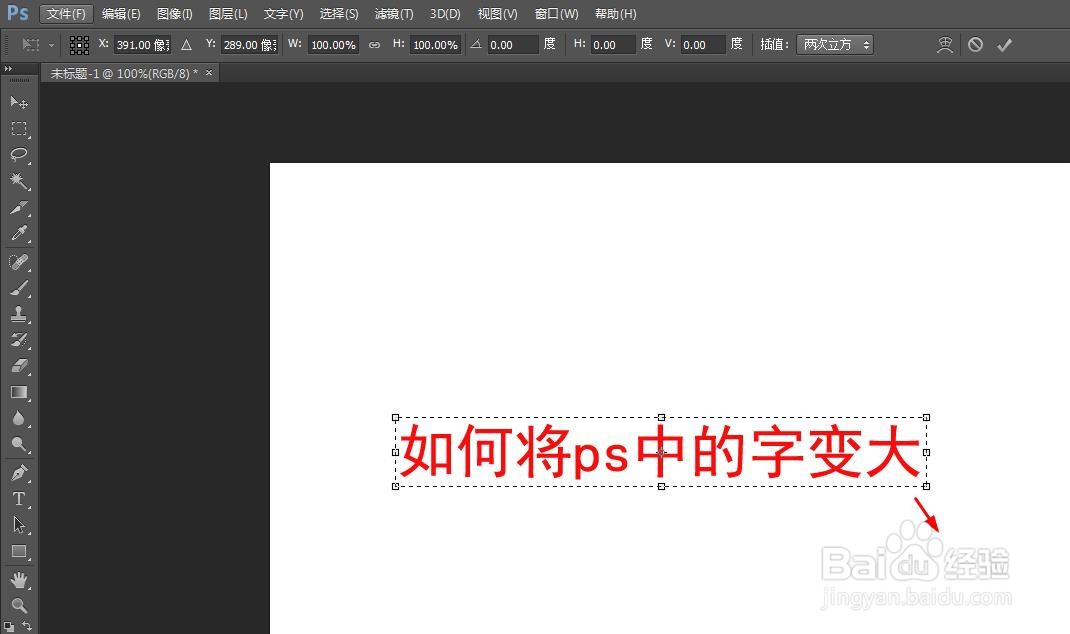Close the 未标题-1 document tab
Image resolution: width=1070 pixels, height=634 pixels.
click(x=209, y=72)
